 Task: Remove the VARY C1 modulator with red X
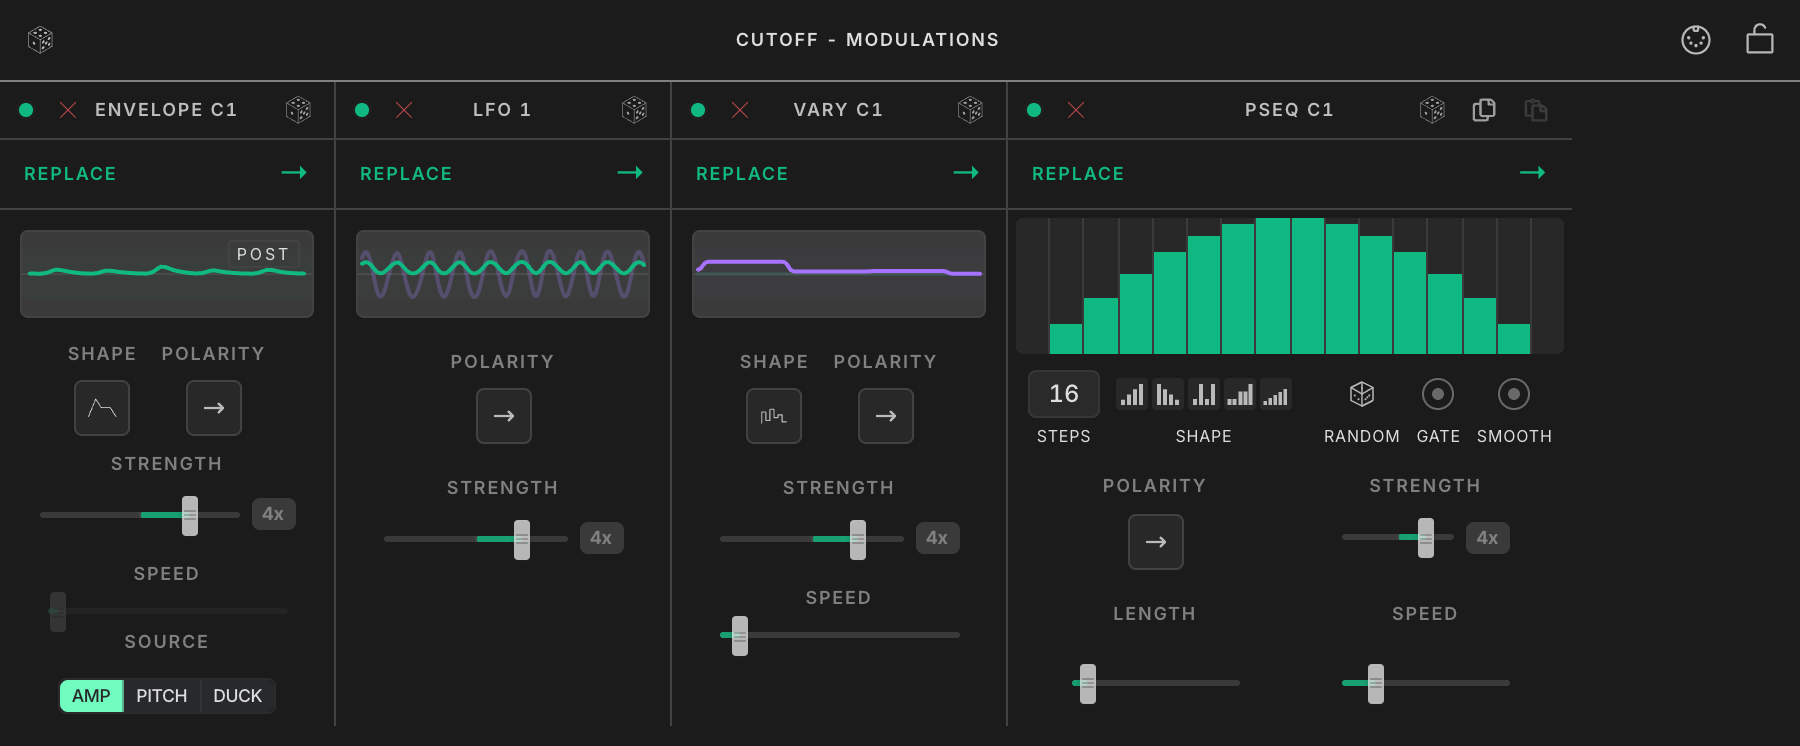(x=740, y=110)
